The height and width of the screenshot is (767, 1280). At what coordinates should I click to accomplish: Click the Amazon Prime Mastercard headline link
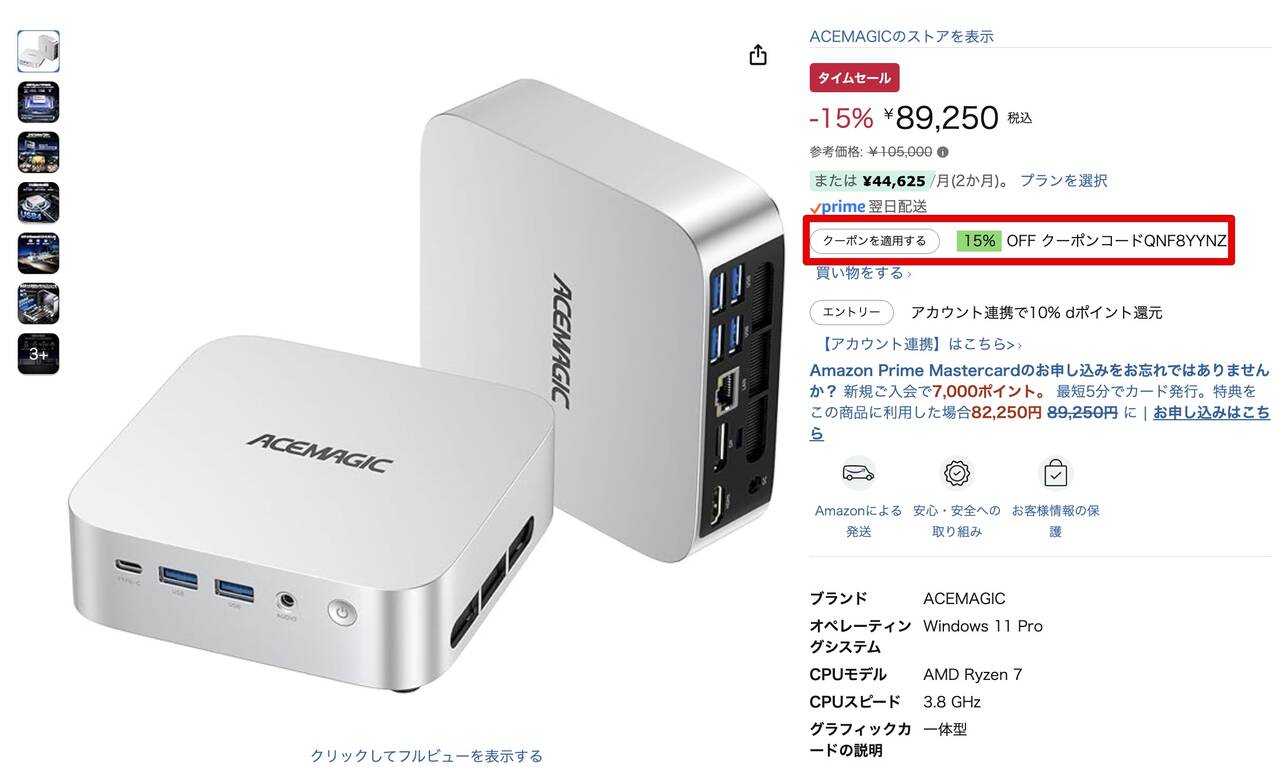[x=1039, y=380]
